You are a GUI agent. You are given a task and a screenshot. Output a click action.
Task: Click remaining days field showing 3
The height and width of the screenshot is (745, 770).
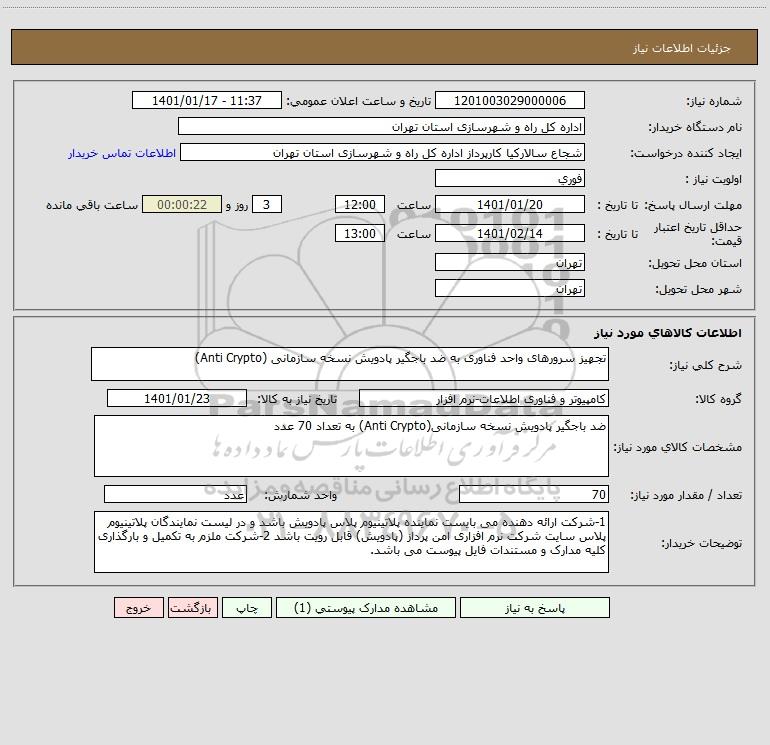click(x=267, y=204)
